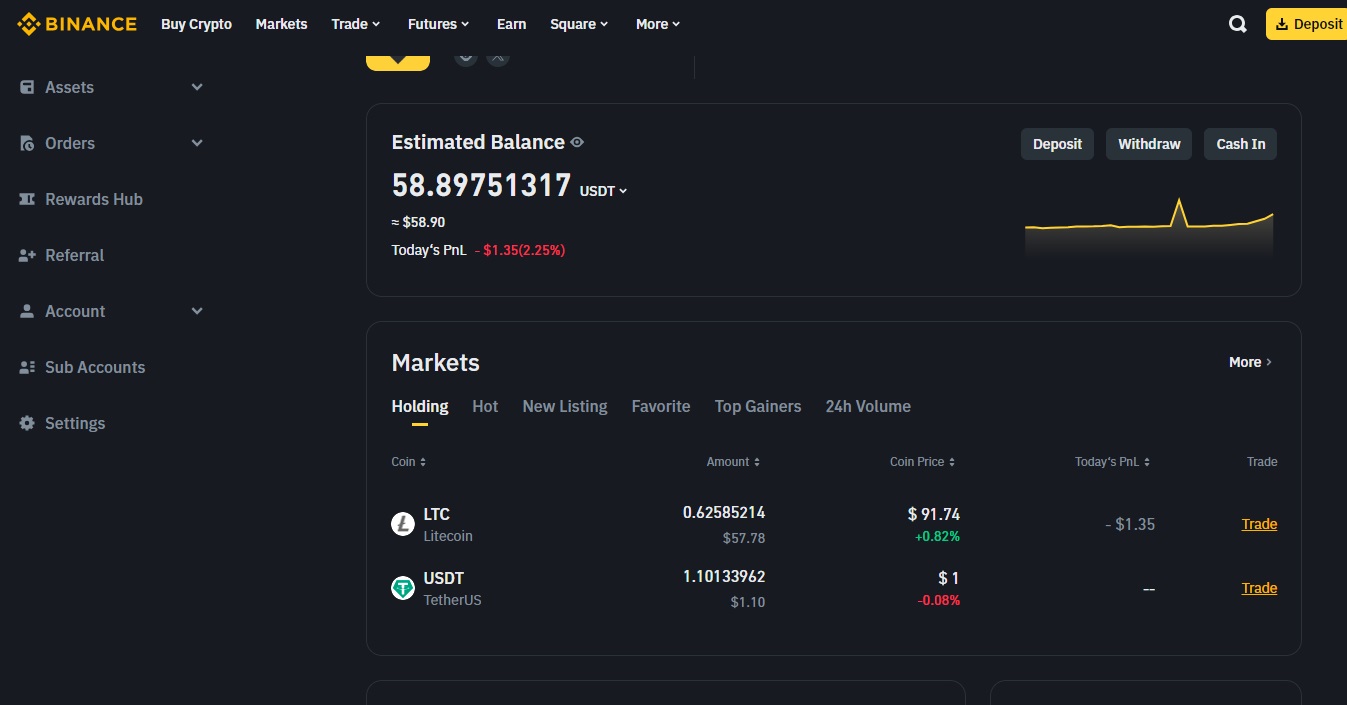Open the Markets menu item

tap(281, 24)
